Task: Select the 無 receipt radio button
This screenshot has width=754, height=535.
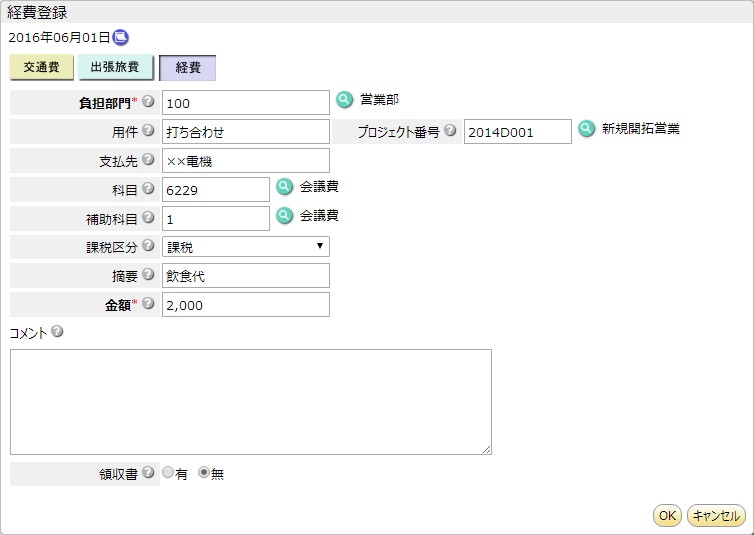Action: 204,473
